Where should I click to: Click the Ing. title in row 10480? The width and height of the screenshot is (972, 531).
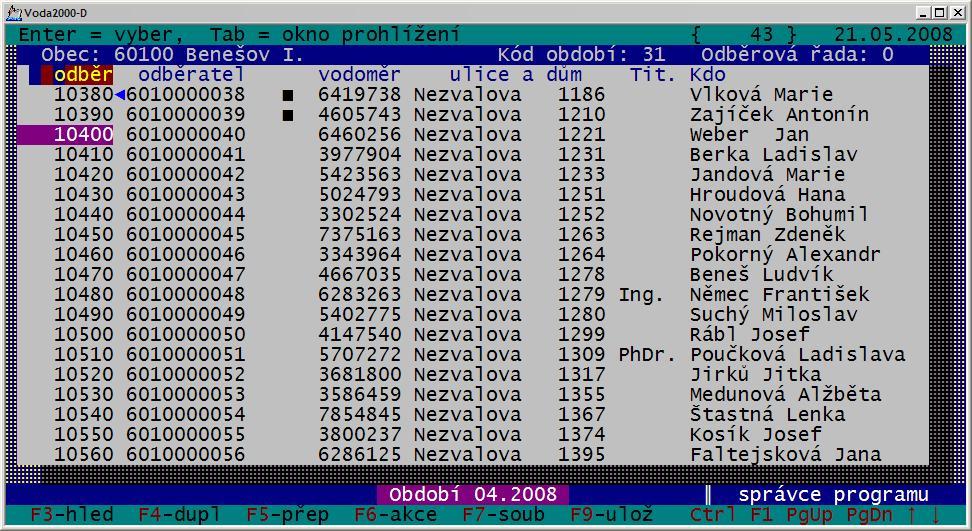click(641, 294)
